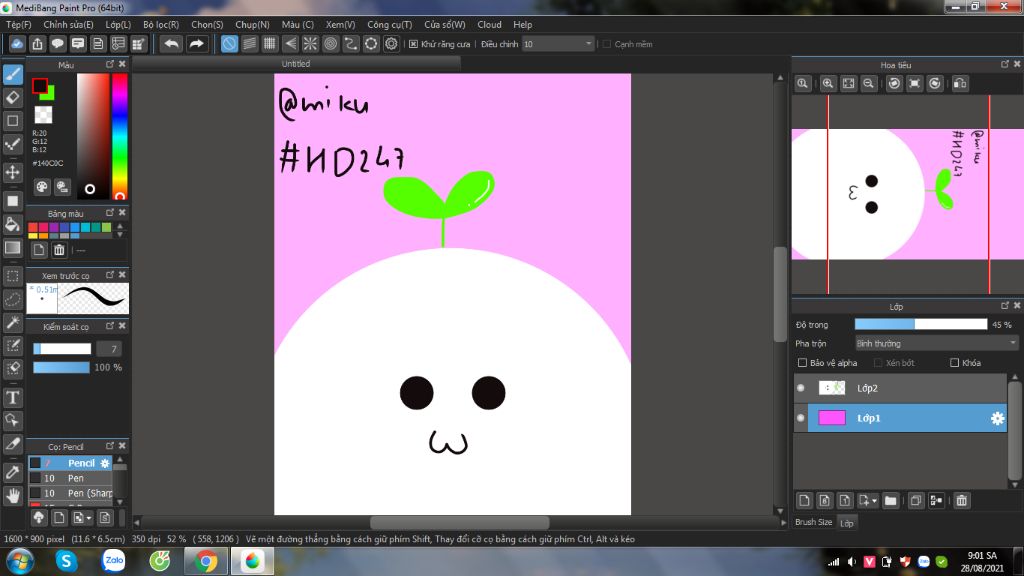Click the Undo arrow in toolbar
This screenshot has width=1024, height=576.
coord(171,44)
